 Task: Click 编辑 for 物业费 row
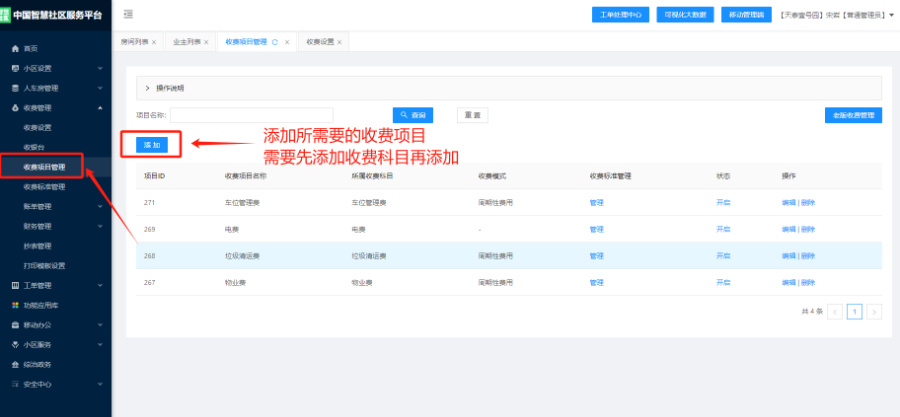point(789,283)
